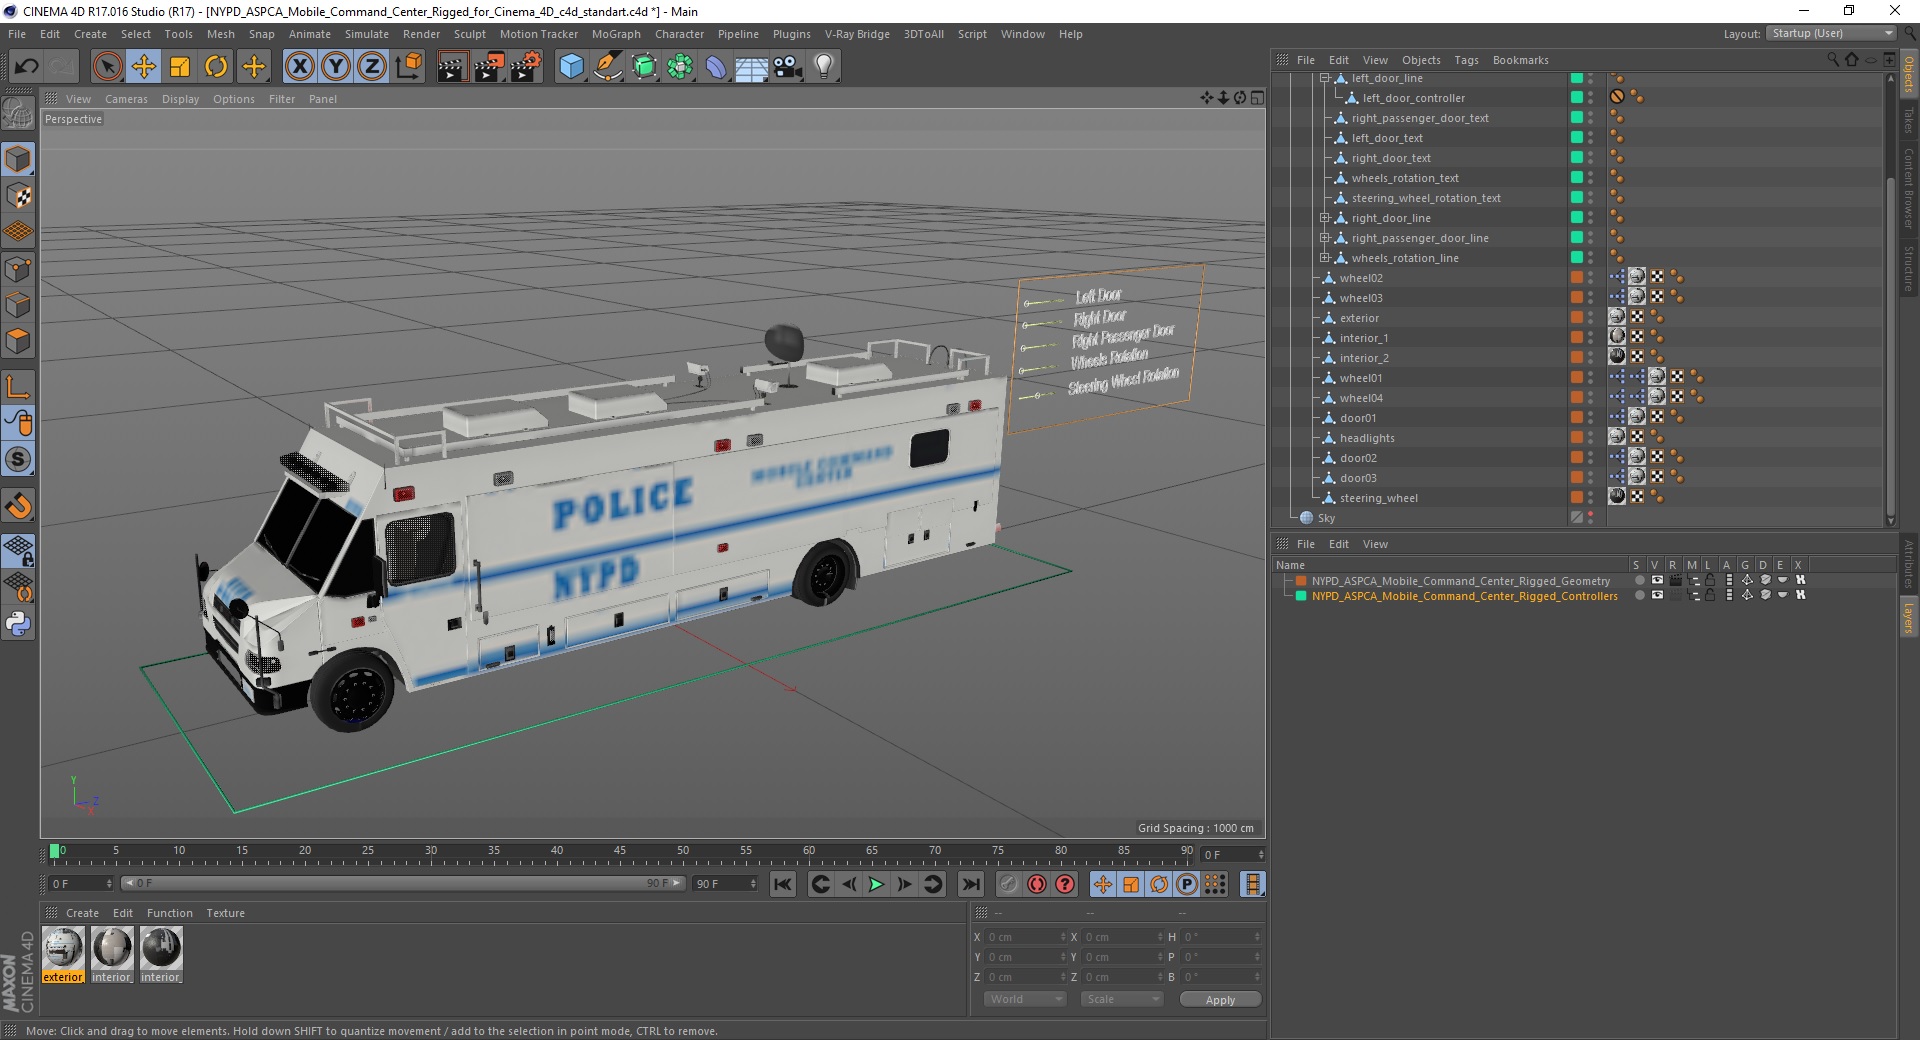Click the Python script icon
This screenshot has height=1040, width=1920.
coord(18,624)
